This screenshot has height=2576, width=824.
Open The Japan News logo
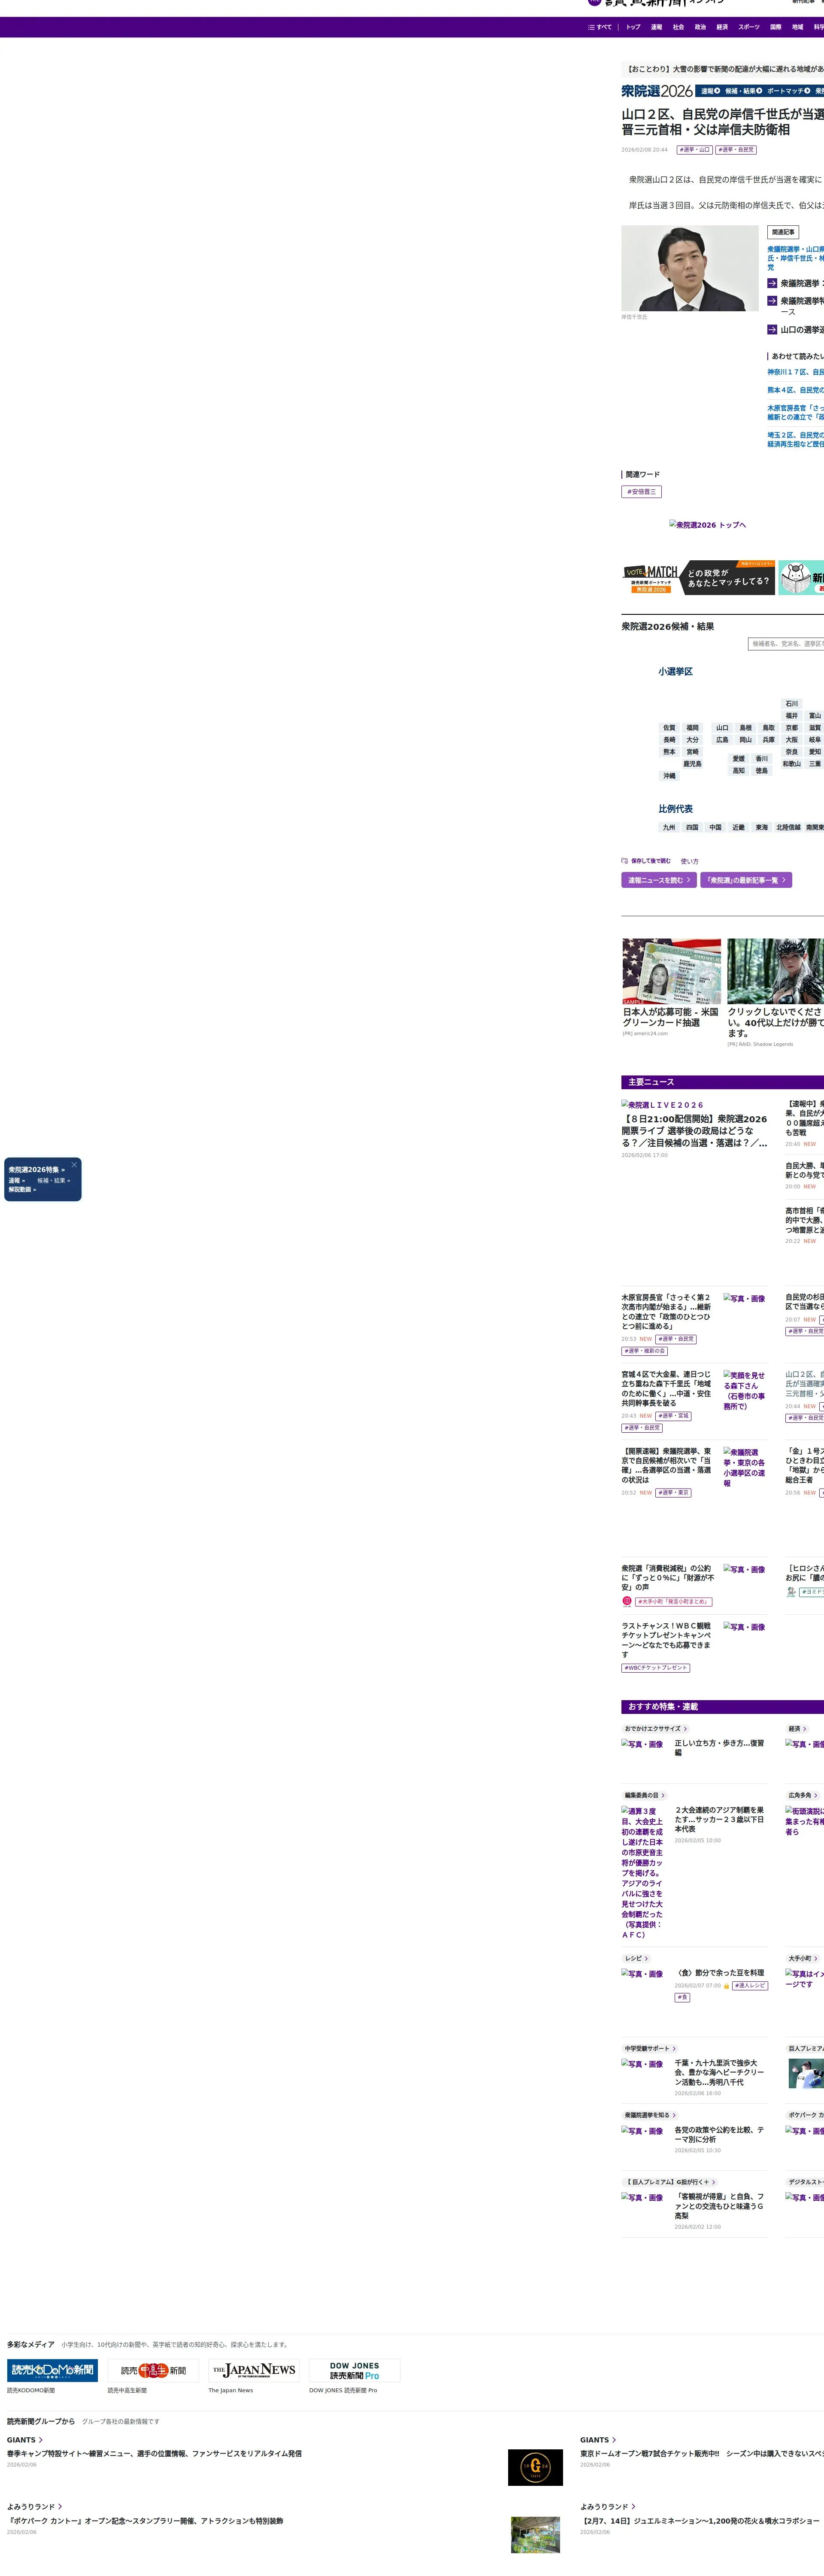coord(254,2370)
